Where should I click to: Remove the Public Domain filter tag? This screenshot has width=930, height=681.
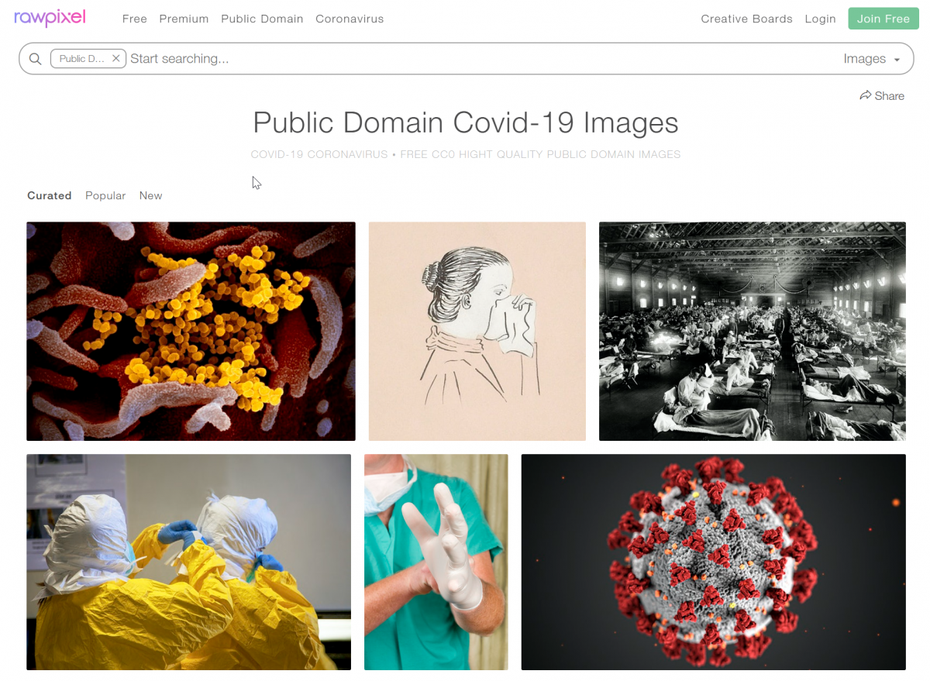tap(116, 58)
